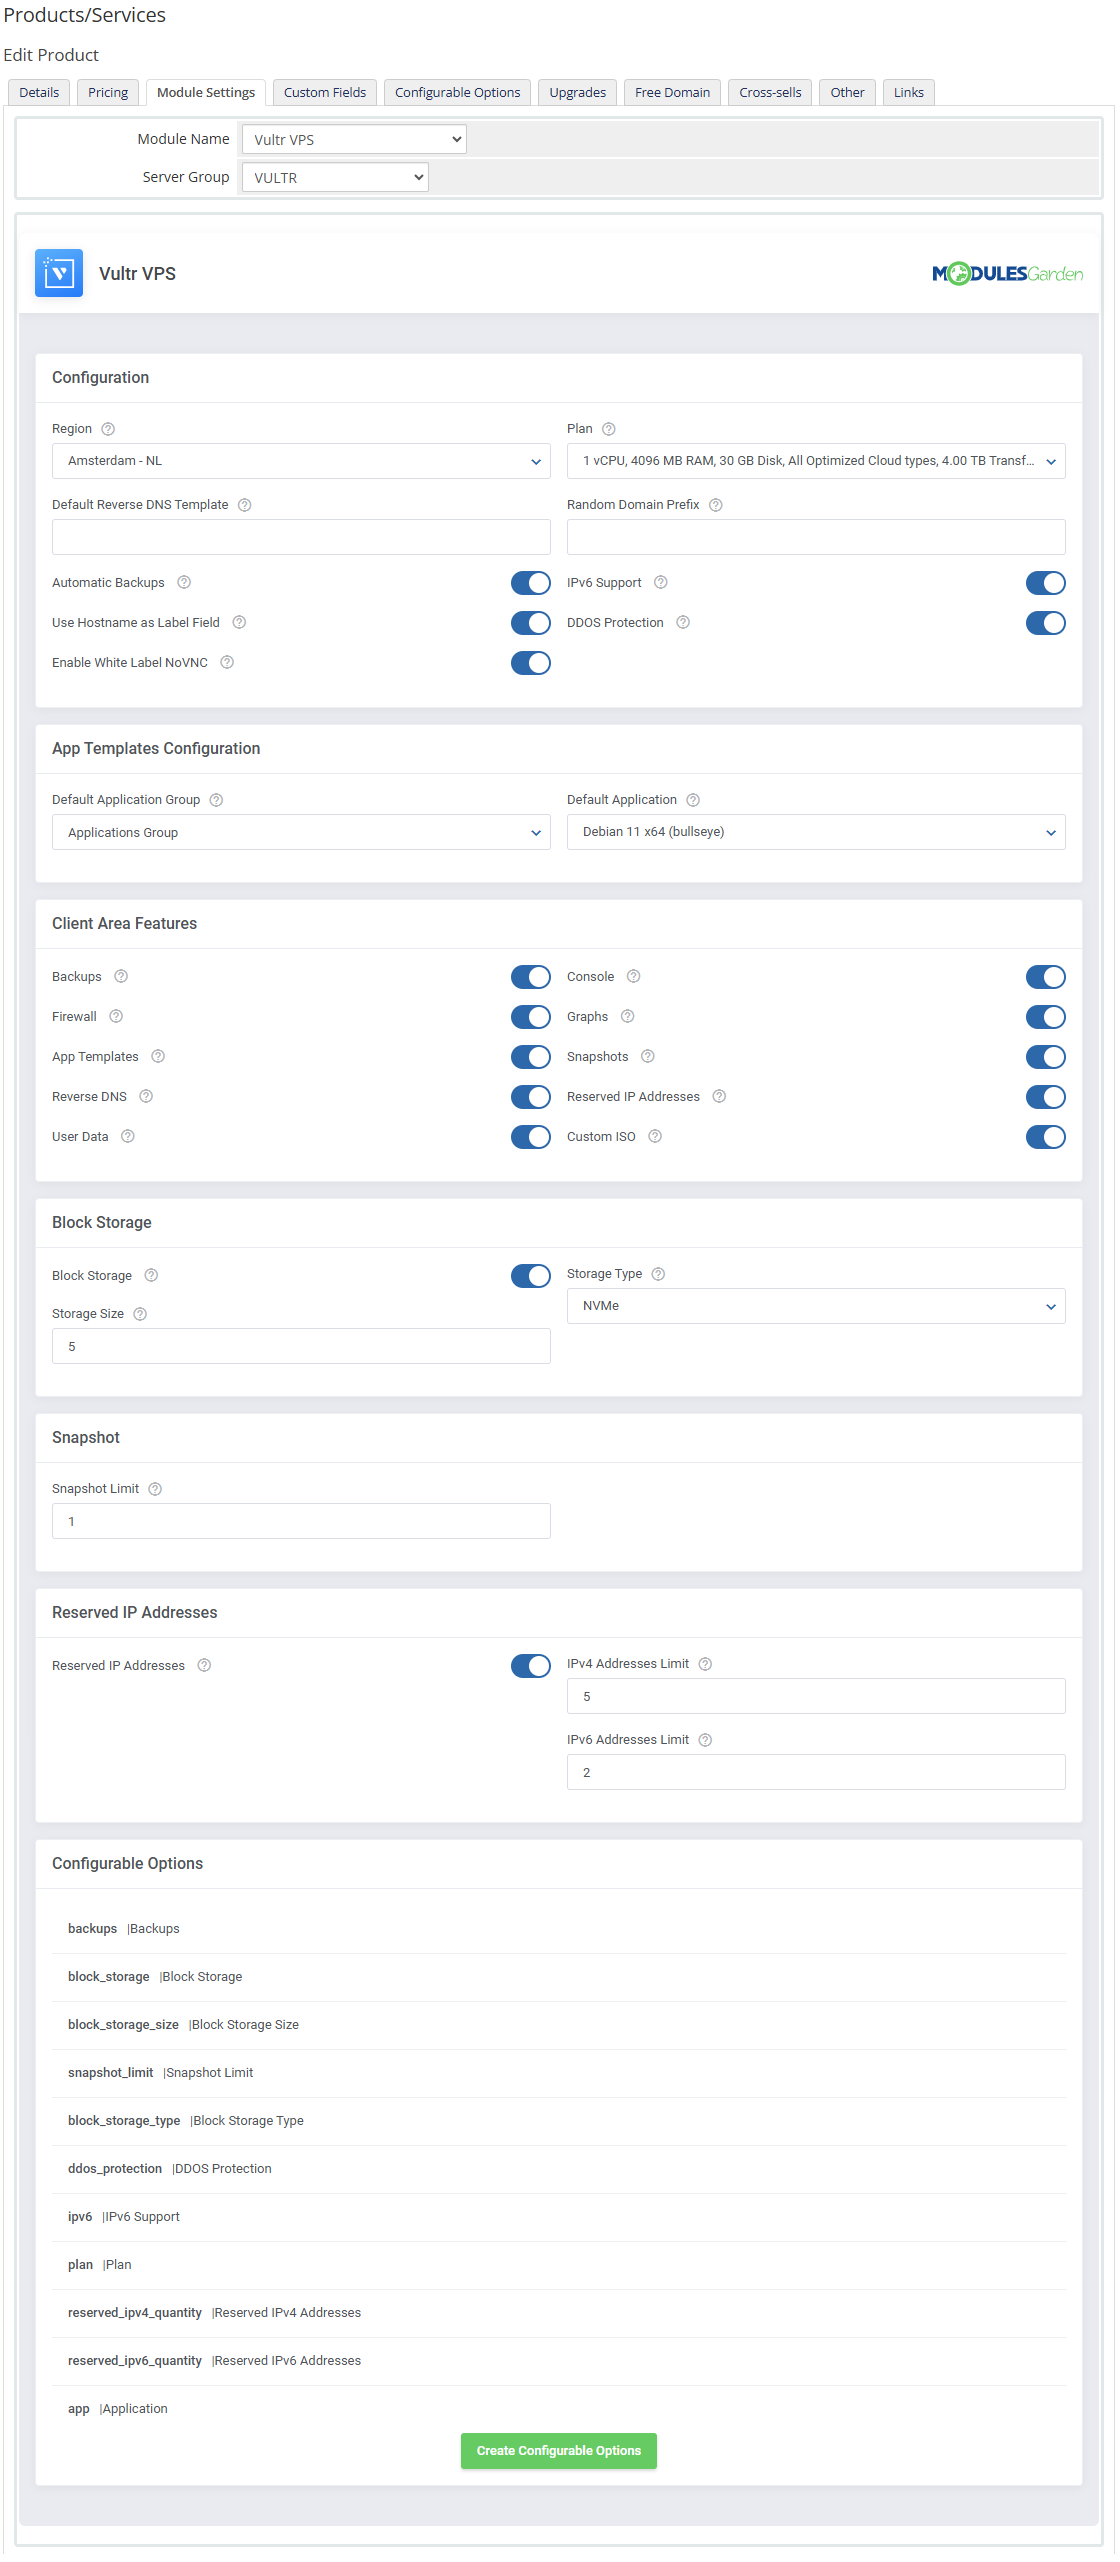The image size is (1120, 2562).
Task: Click help icon next to Plan
Action: pyautogui.click(x=608, y=429)
